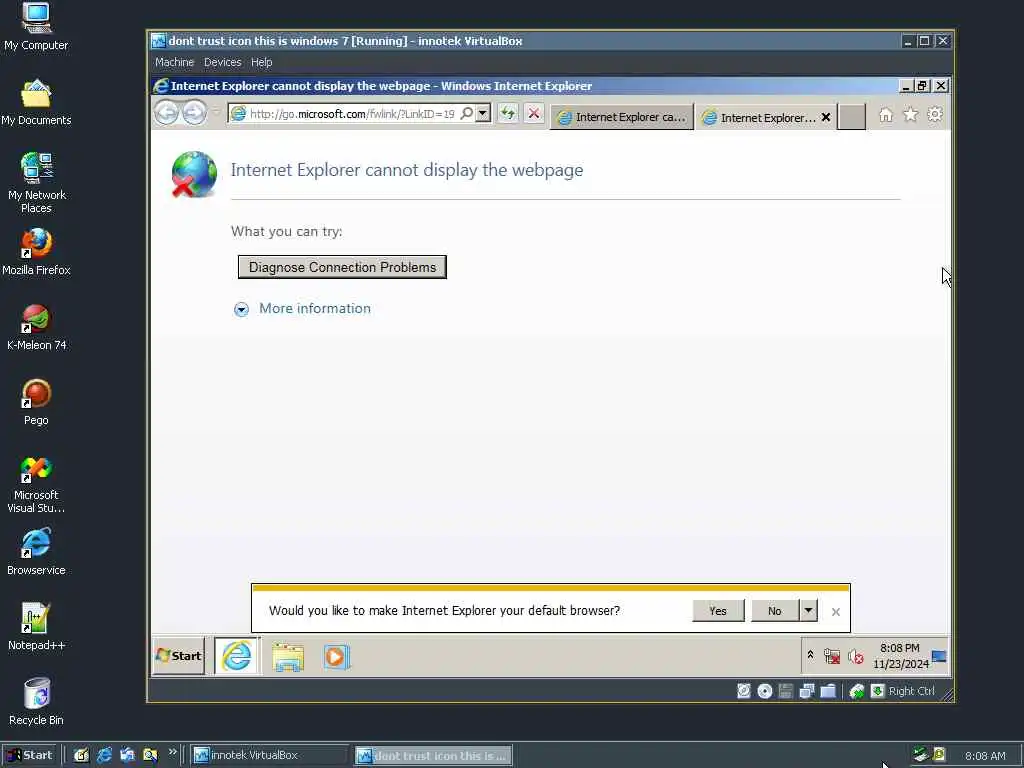Click guest muted speaker tray icon
Screen dimensions: 1024x768
click(x=856, y=656)
